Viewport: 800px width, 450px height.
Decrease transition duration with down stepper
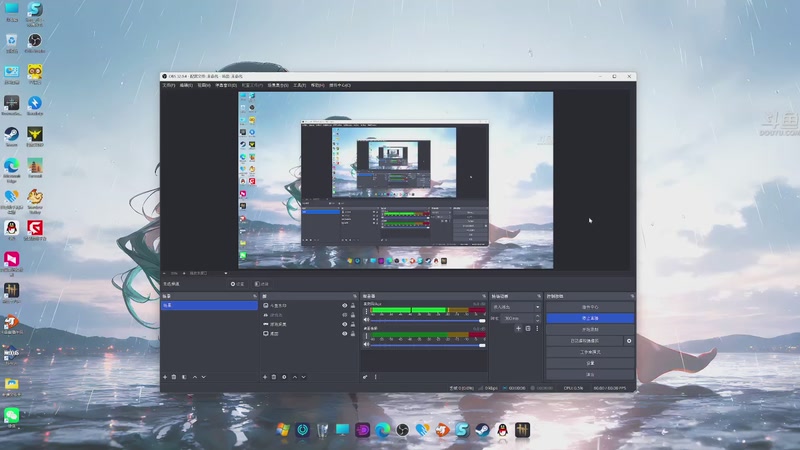point(537,320)
